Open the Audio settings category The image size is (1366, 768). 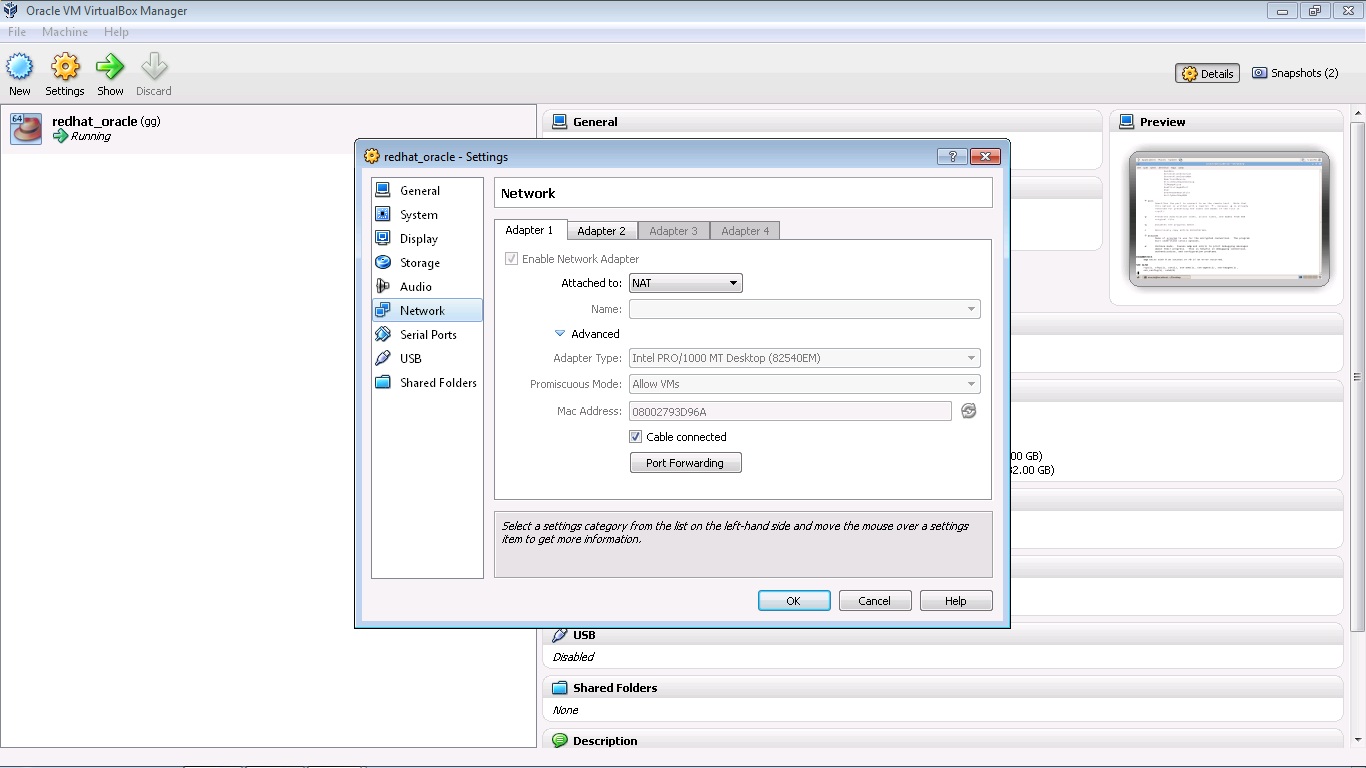tap(427, 286)
